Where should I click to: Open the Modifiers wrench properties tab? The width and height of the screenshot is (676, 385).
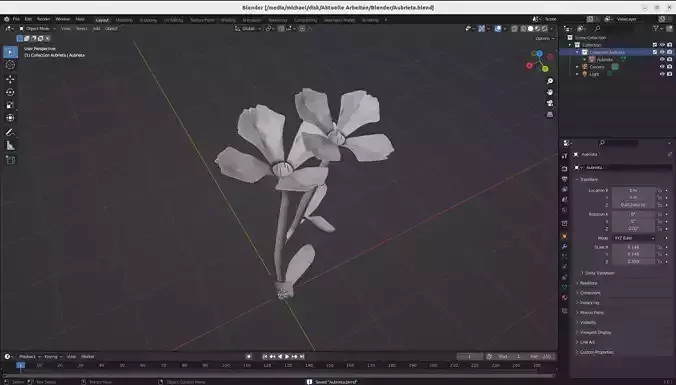[x=565, y=247]
